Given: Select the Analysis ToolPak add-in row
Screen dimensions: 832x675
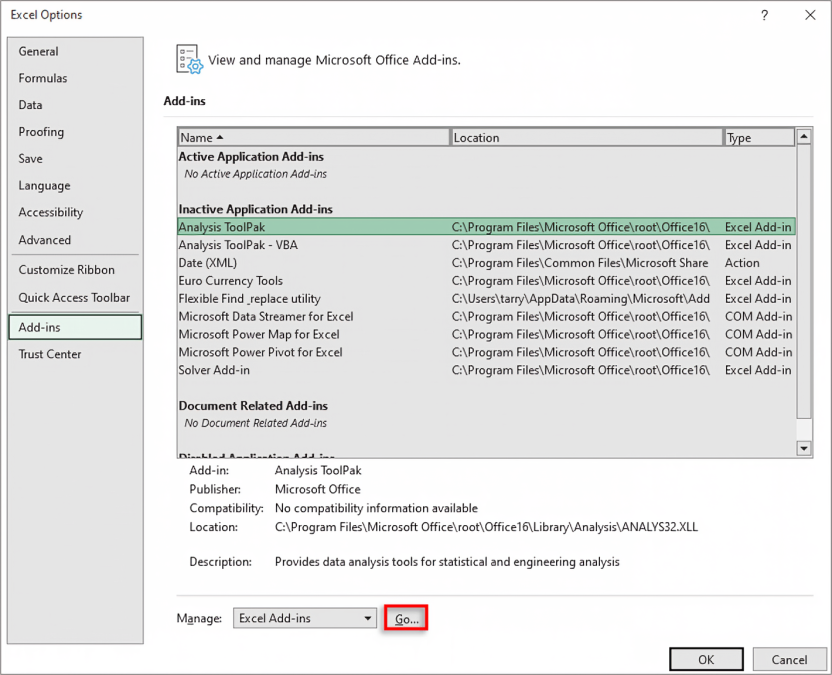Looking at the screenshot, I should click(x=486, y=227).
